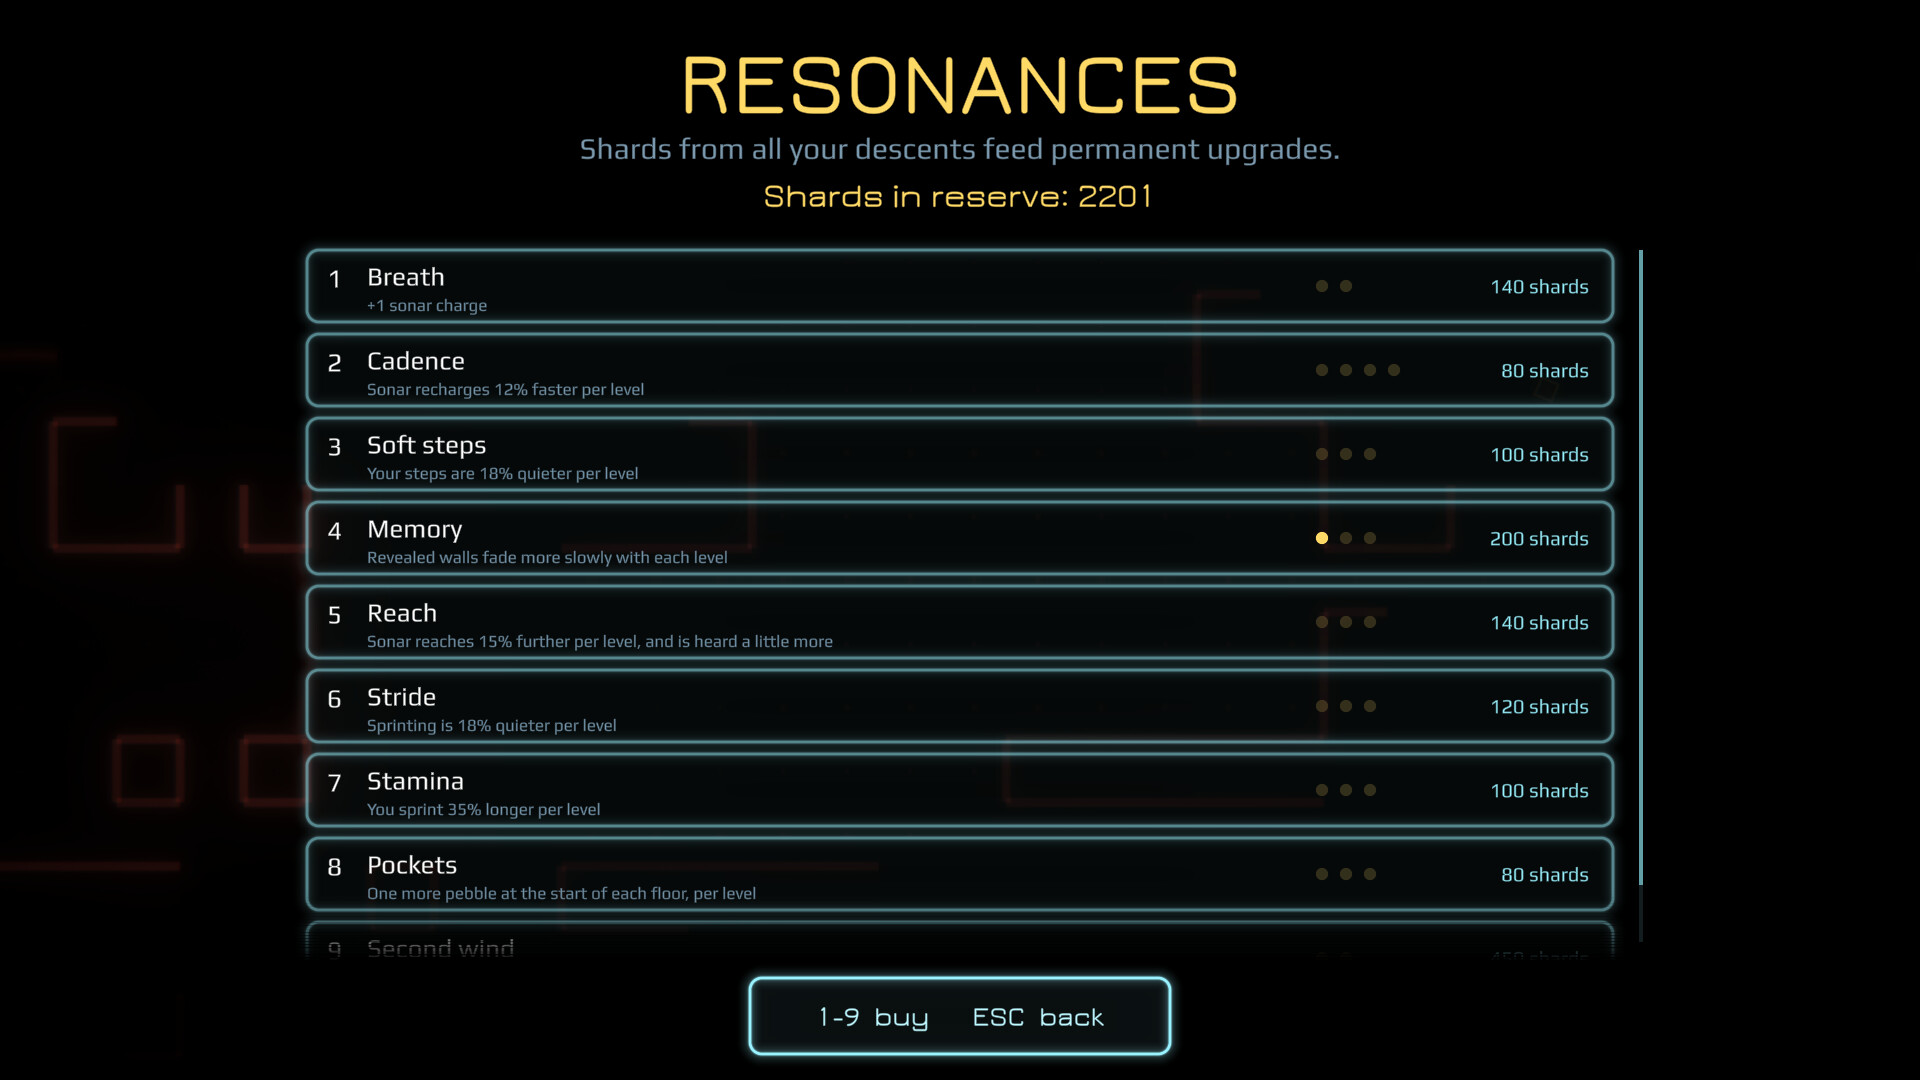This screenshot has width=1920, height=1080.
Task: Click the second level dot on Reach
Action: 1346,622
